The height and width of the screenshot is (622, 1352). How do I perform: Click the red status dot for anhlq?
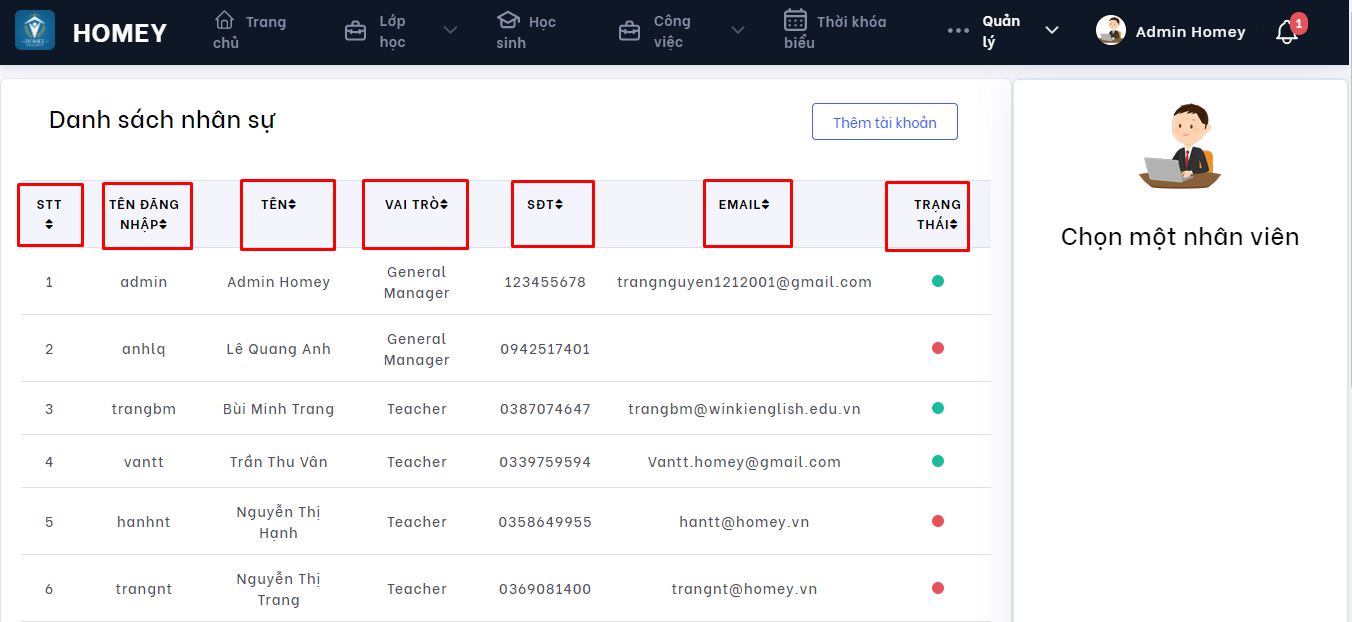pos(937,348)
